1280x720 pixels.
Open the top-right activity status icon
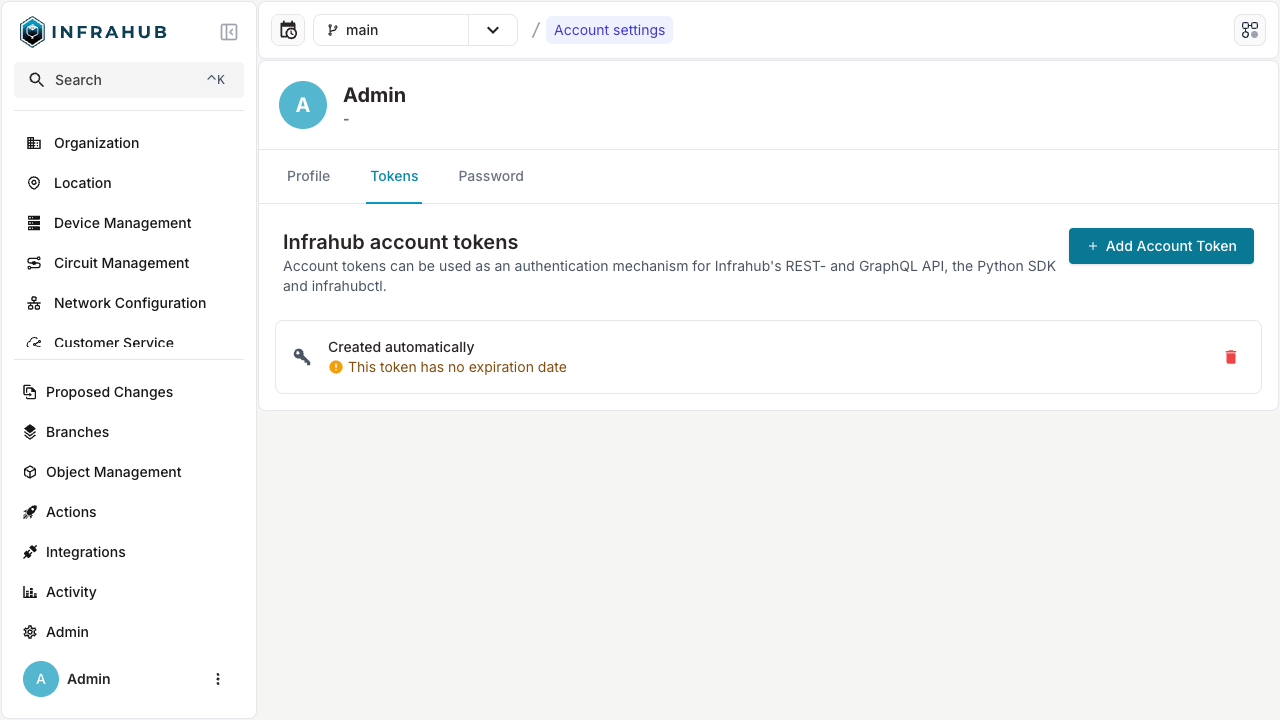(1250, 30)
